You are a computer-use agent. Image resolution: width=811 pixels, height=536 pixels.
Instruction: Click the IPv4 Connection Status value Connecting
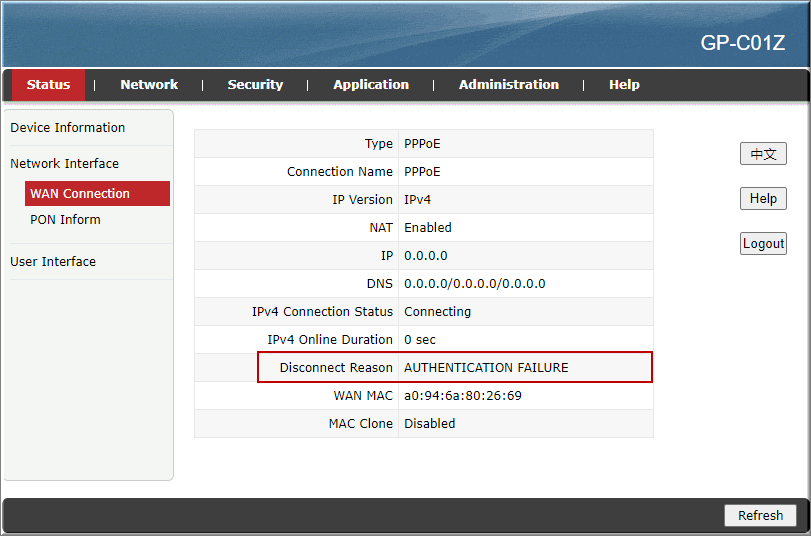437,312
